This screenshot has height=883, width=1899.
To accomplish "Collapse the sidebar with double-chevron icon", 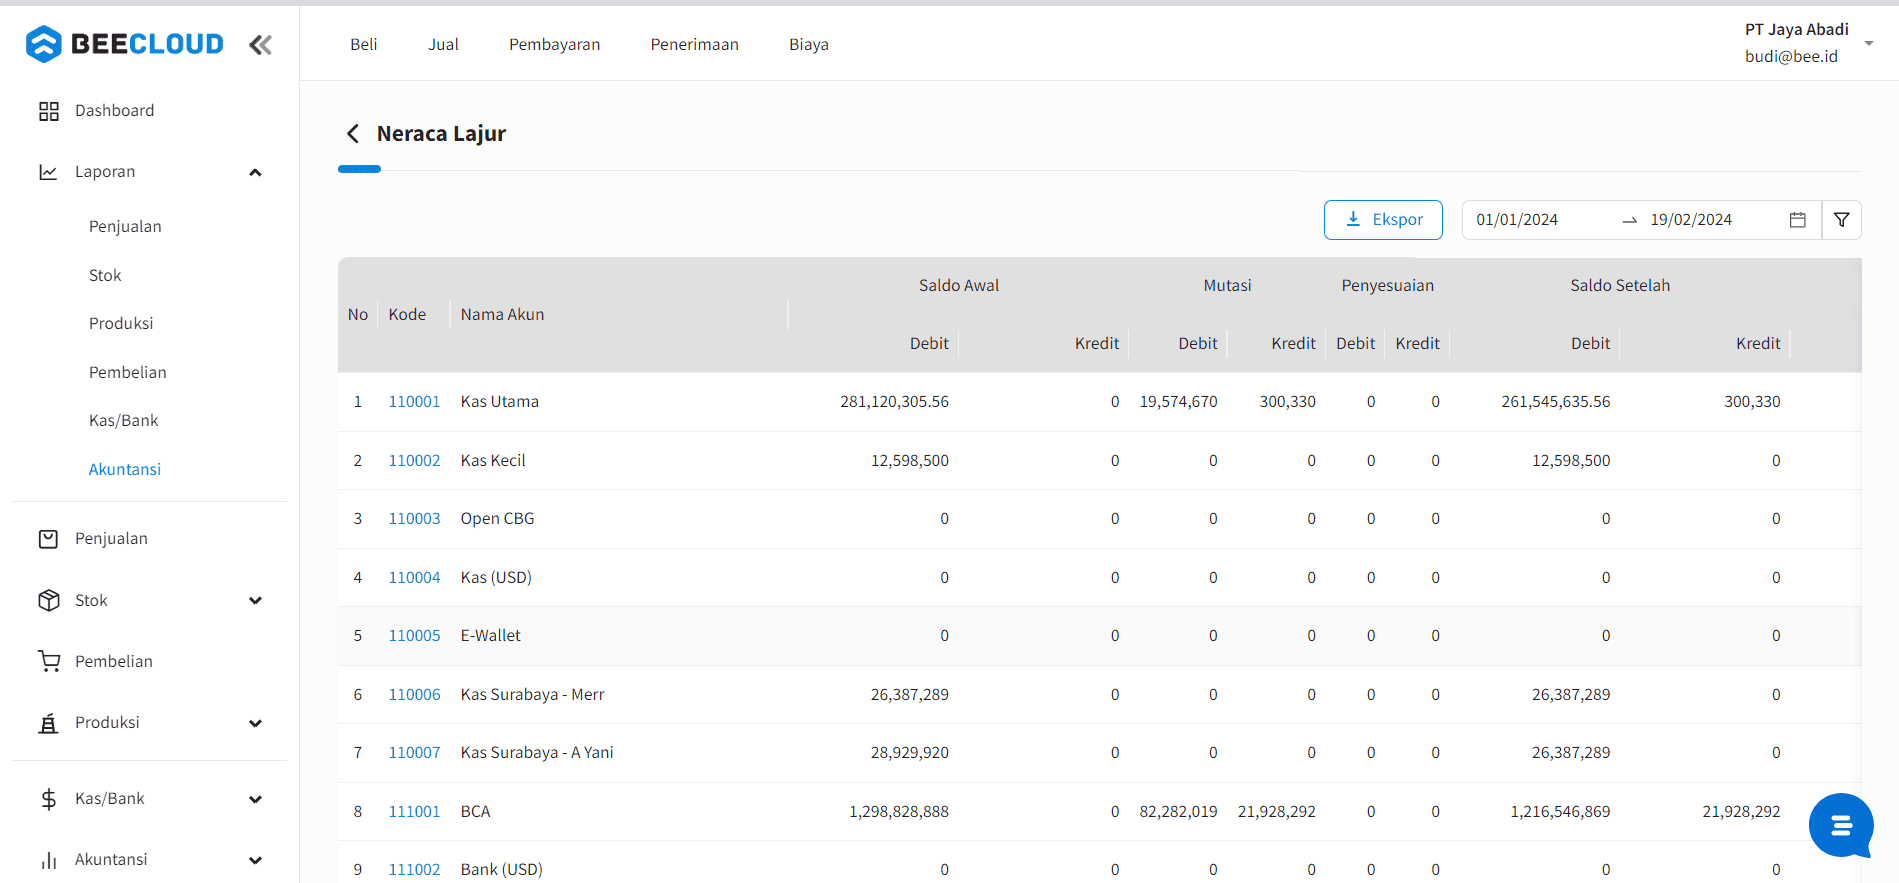I will (x=260, y=44).
